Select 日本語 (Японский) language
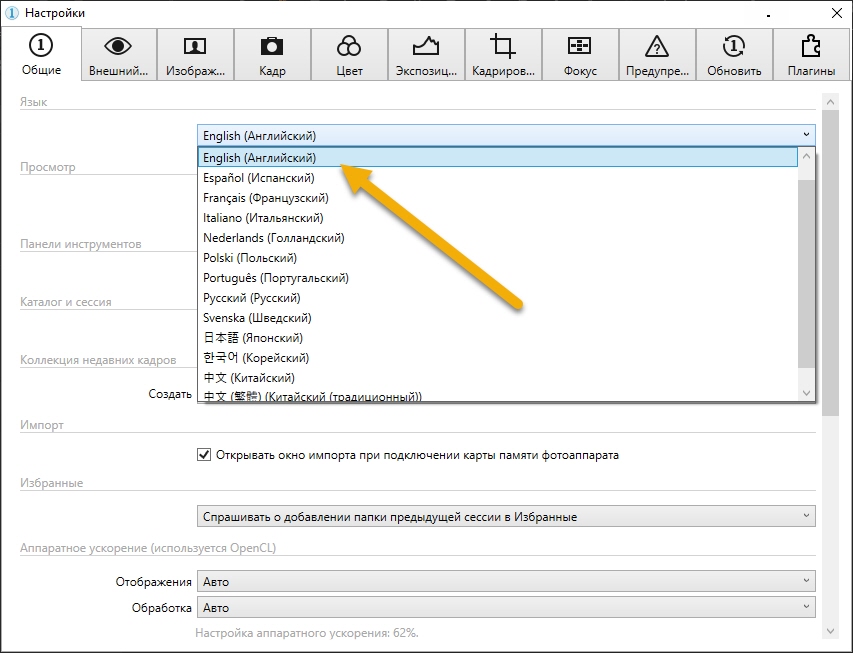The image size is (853, 653). (x=497, y=337)
